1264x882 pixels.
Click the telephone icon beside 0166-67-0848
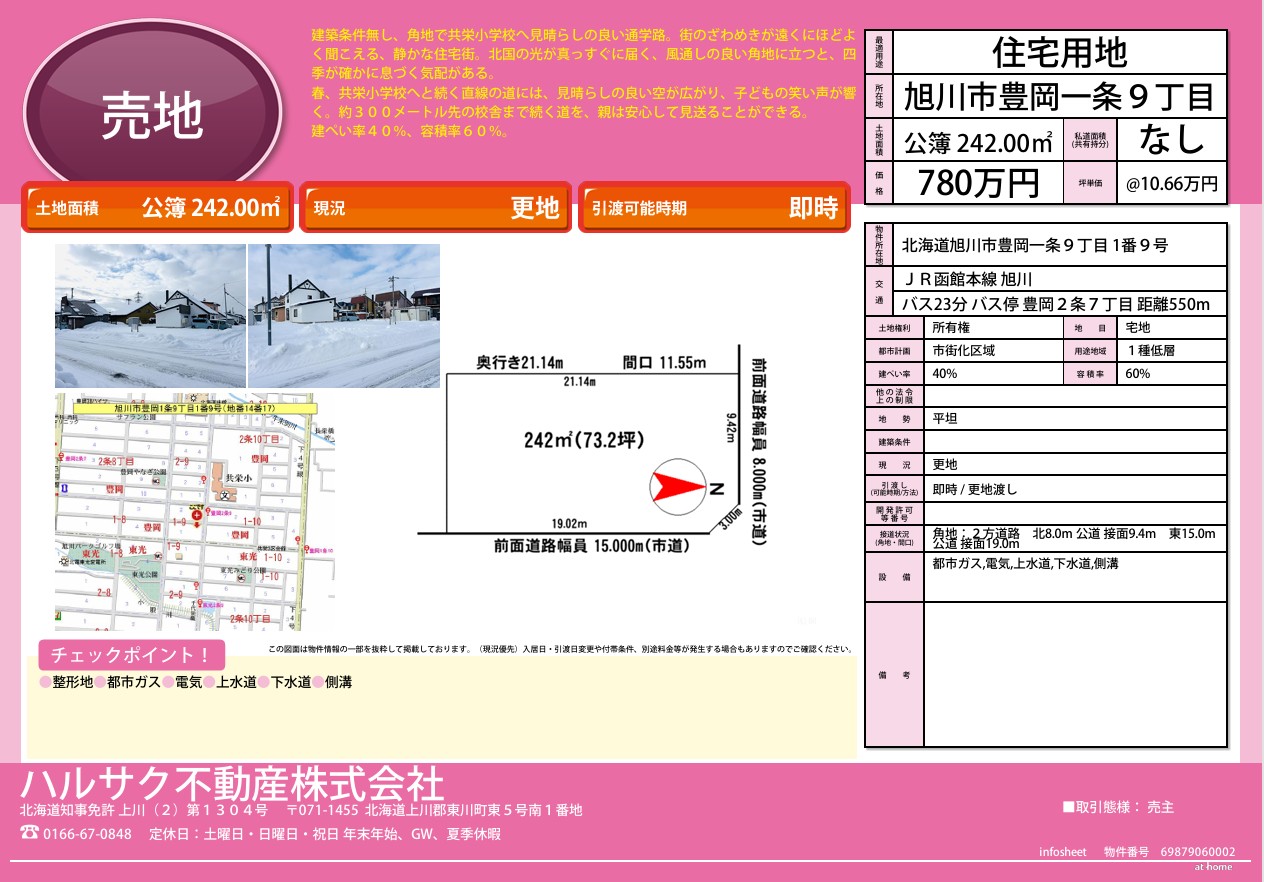pos(29,833)
